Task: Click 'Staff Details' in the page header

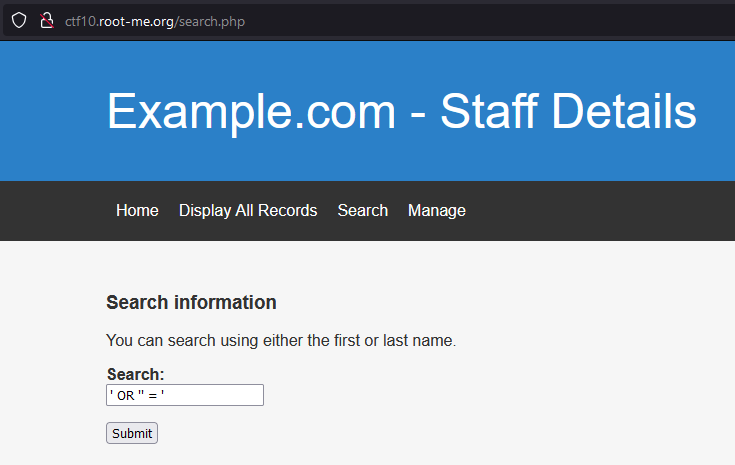Action: pos(568,111)
